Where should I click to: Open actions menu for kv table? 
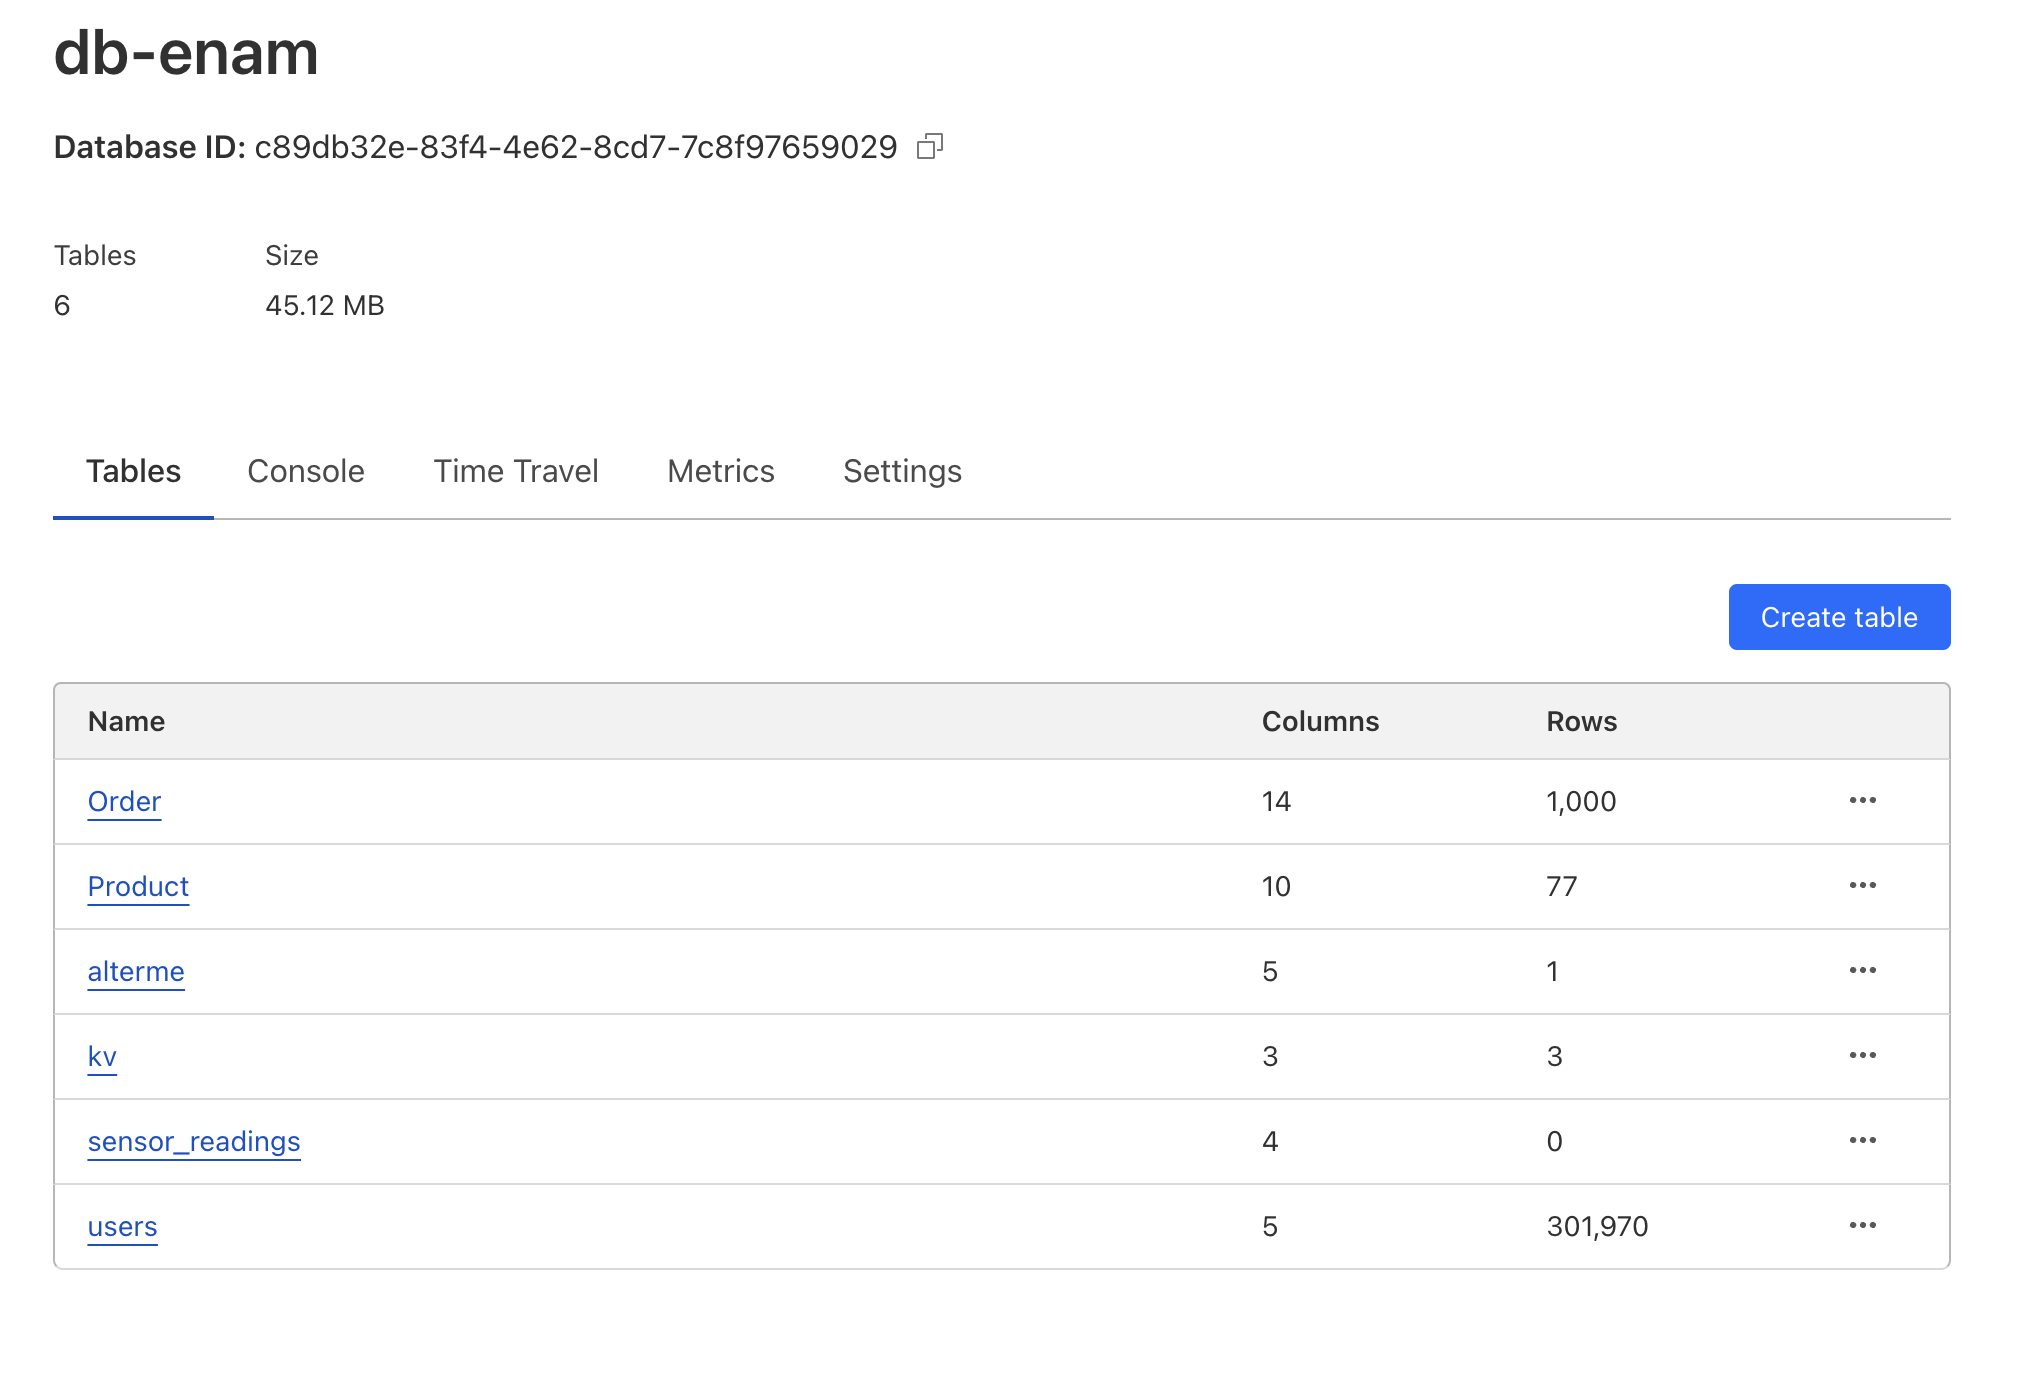(x=1862, y=1056)
